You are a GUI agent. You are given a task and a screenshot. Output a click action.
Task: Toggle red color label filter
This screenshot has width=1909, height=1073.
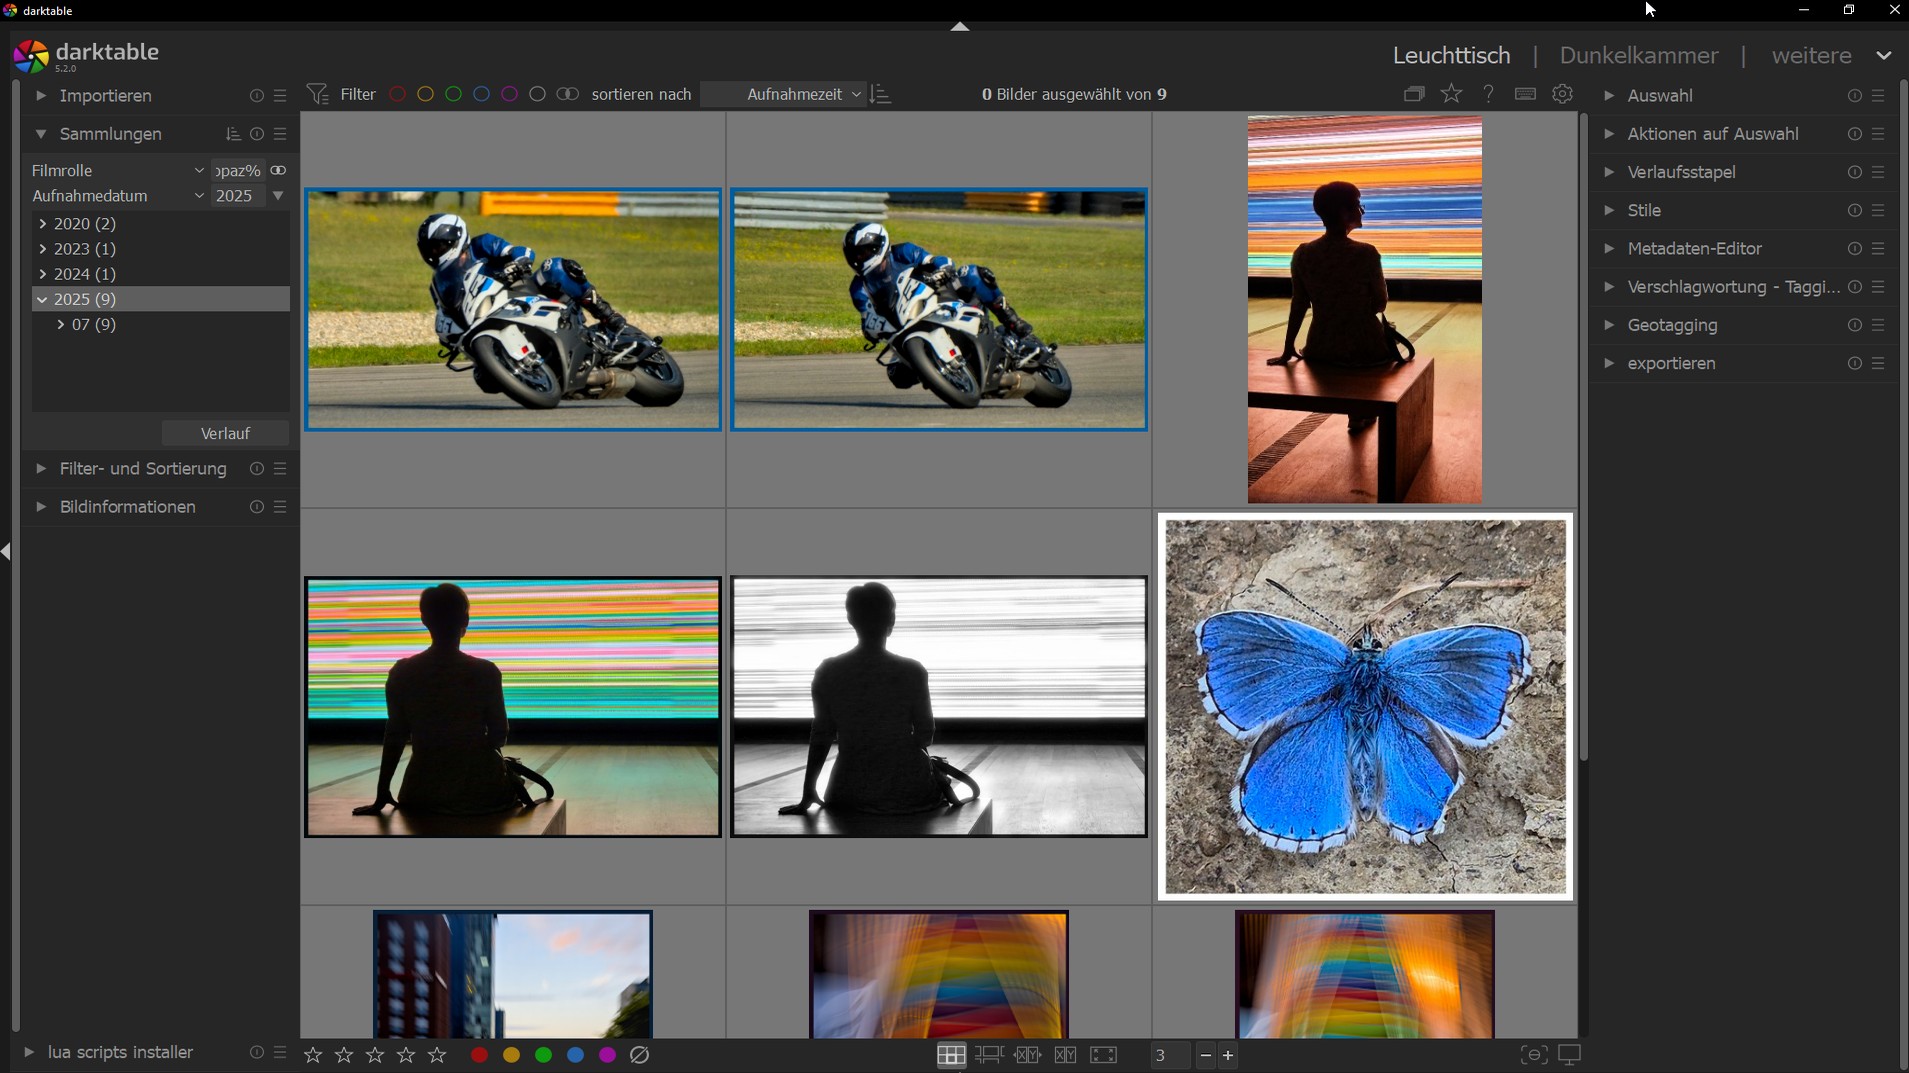click(397, 94)
